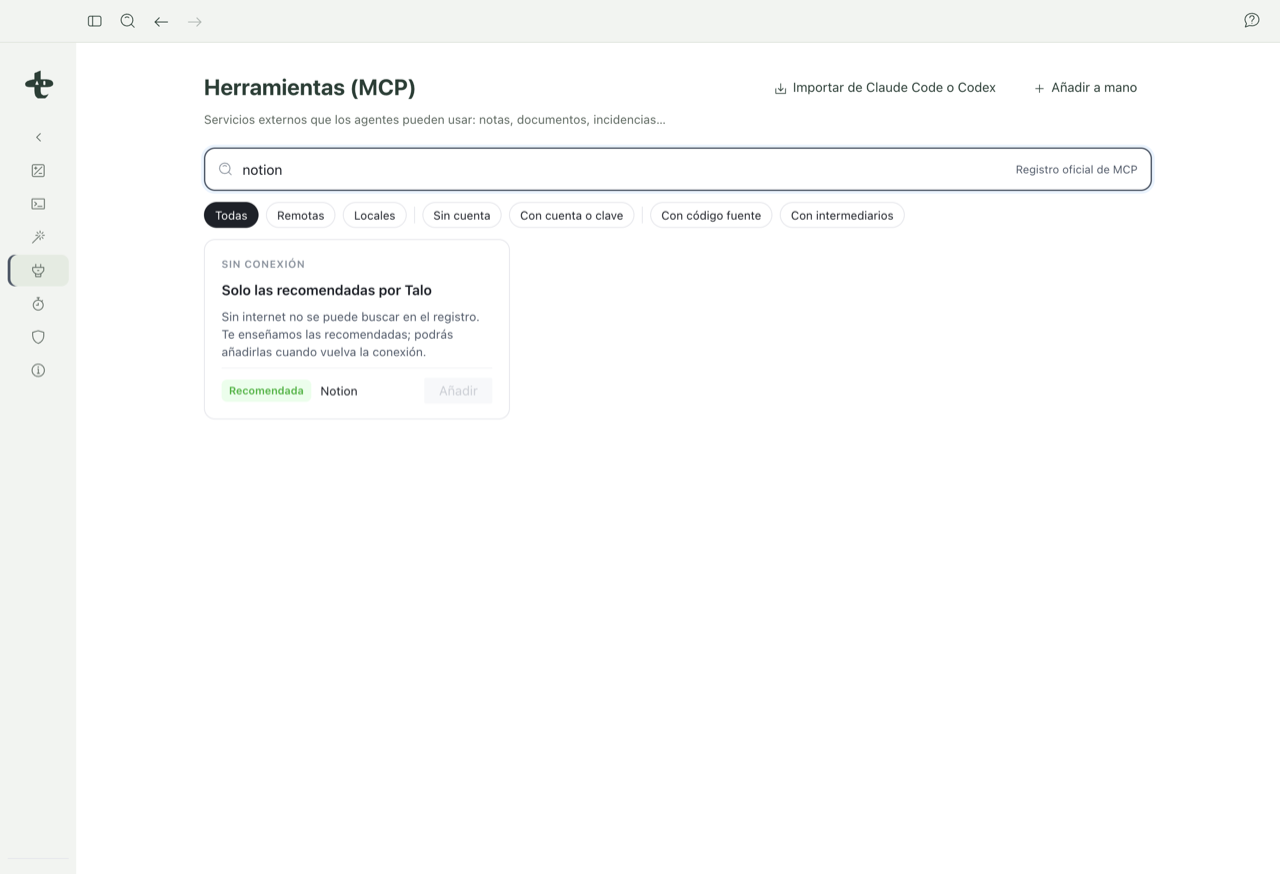Open the info section in the sidebar
This screenshot has height=874, width=1280.
click(38, 370)
